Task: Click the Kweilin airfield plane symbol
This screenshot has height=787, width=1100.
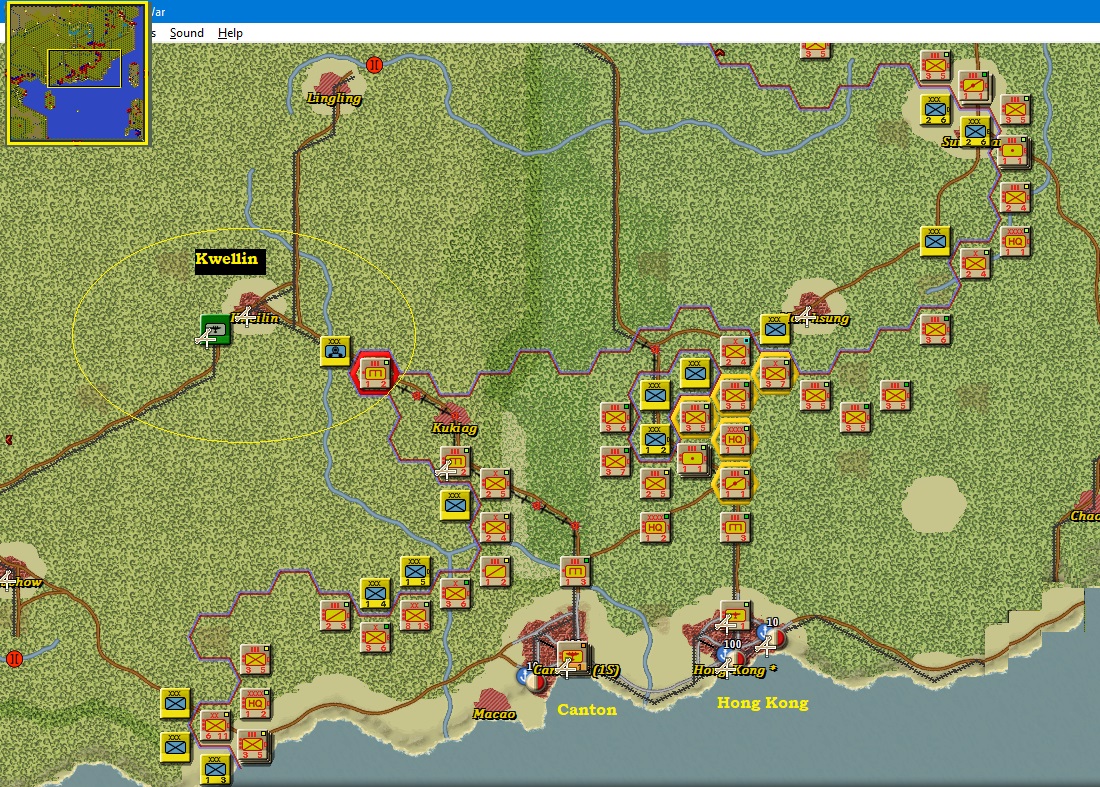Action: pos(245,318)
